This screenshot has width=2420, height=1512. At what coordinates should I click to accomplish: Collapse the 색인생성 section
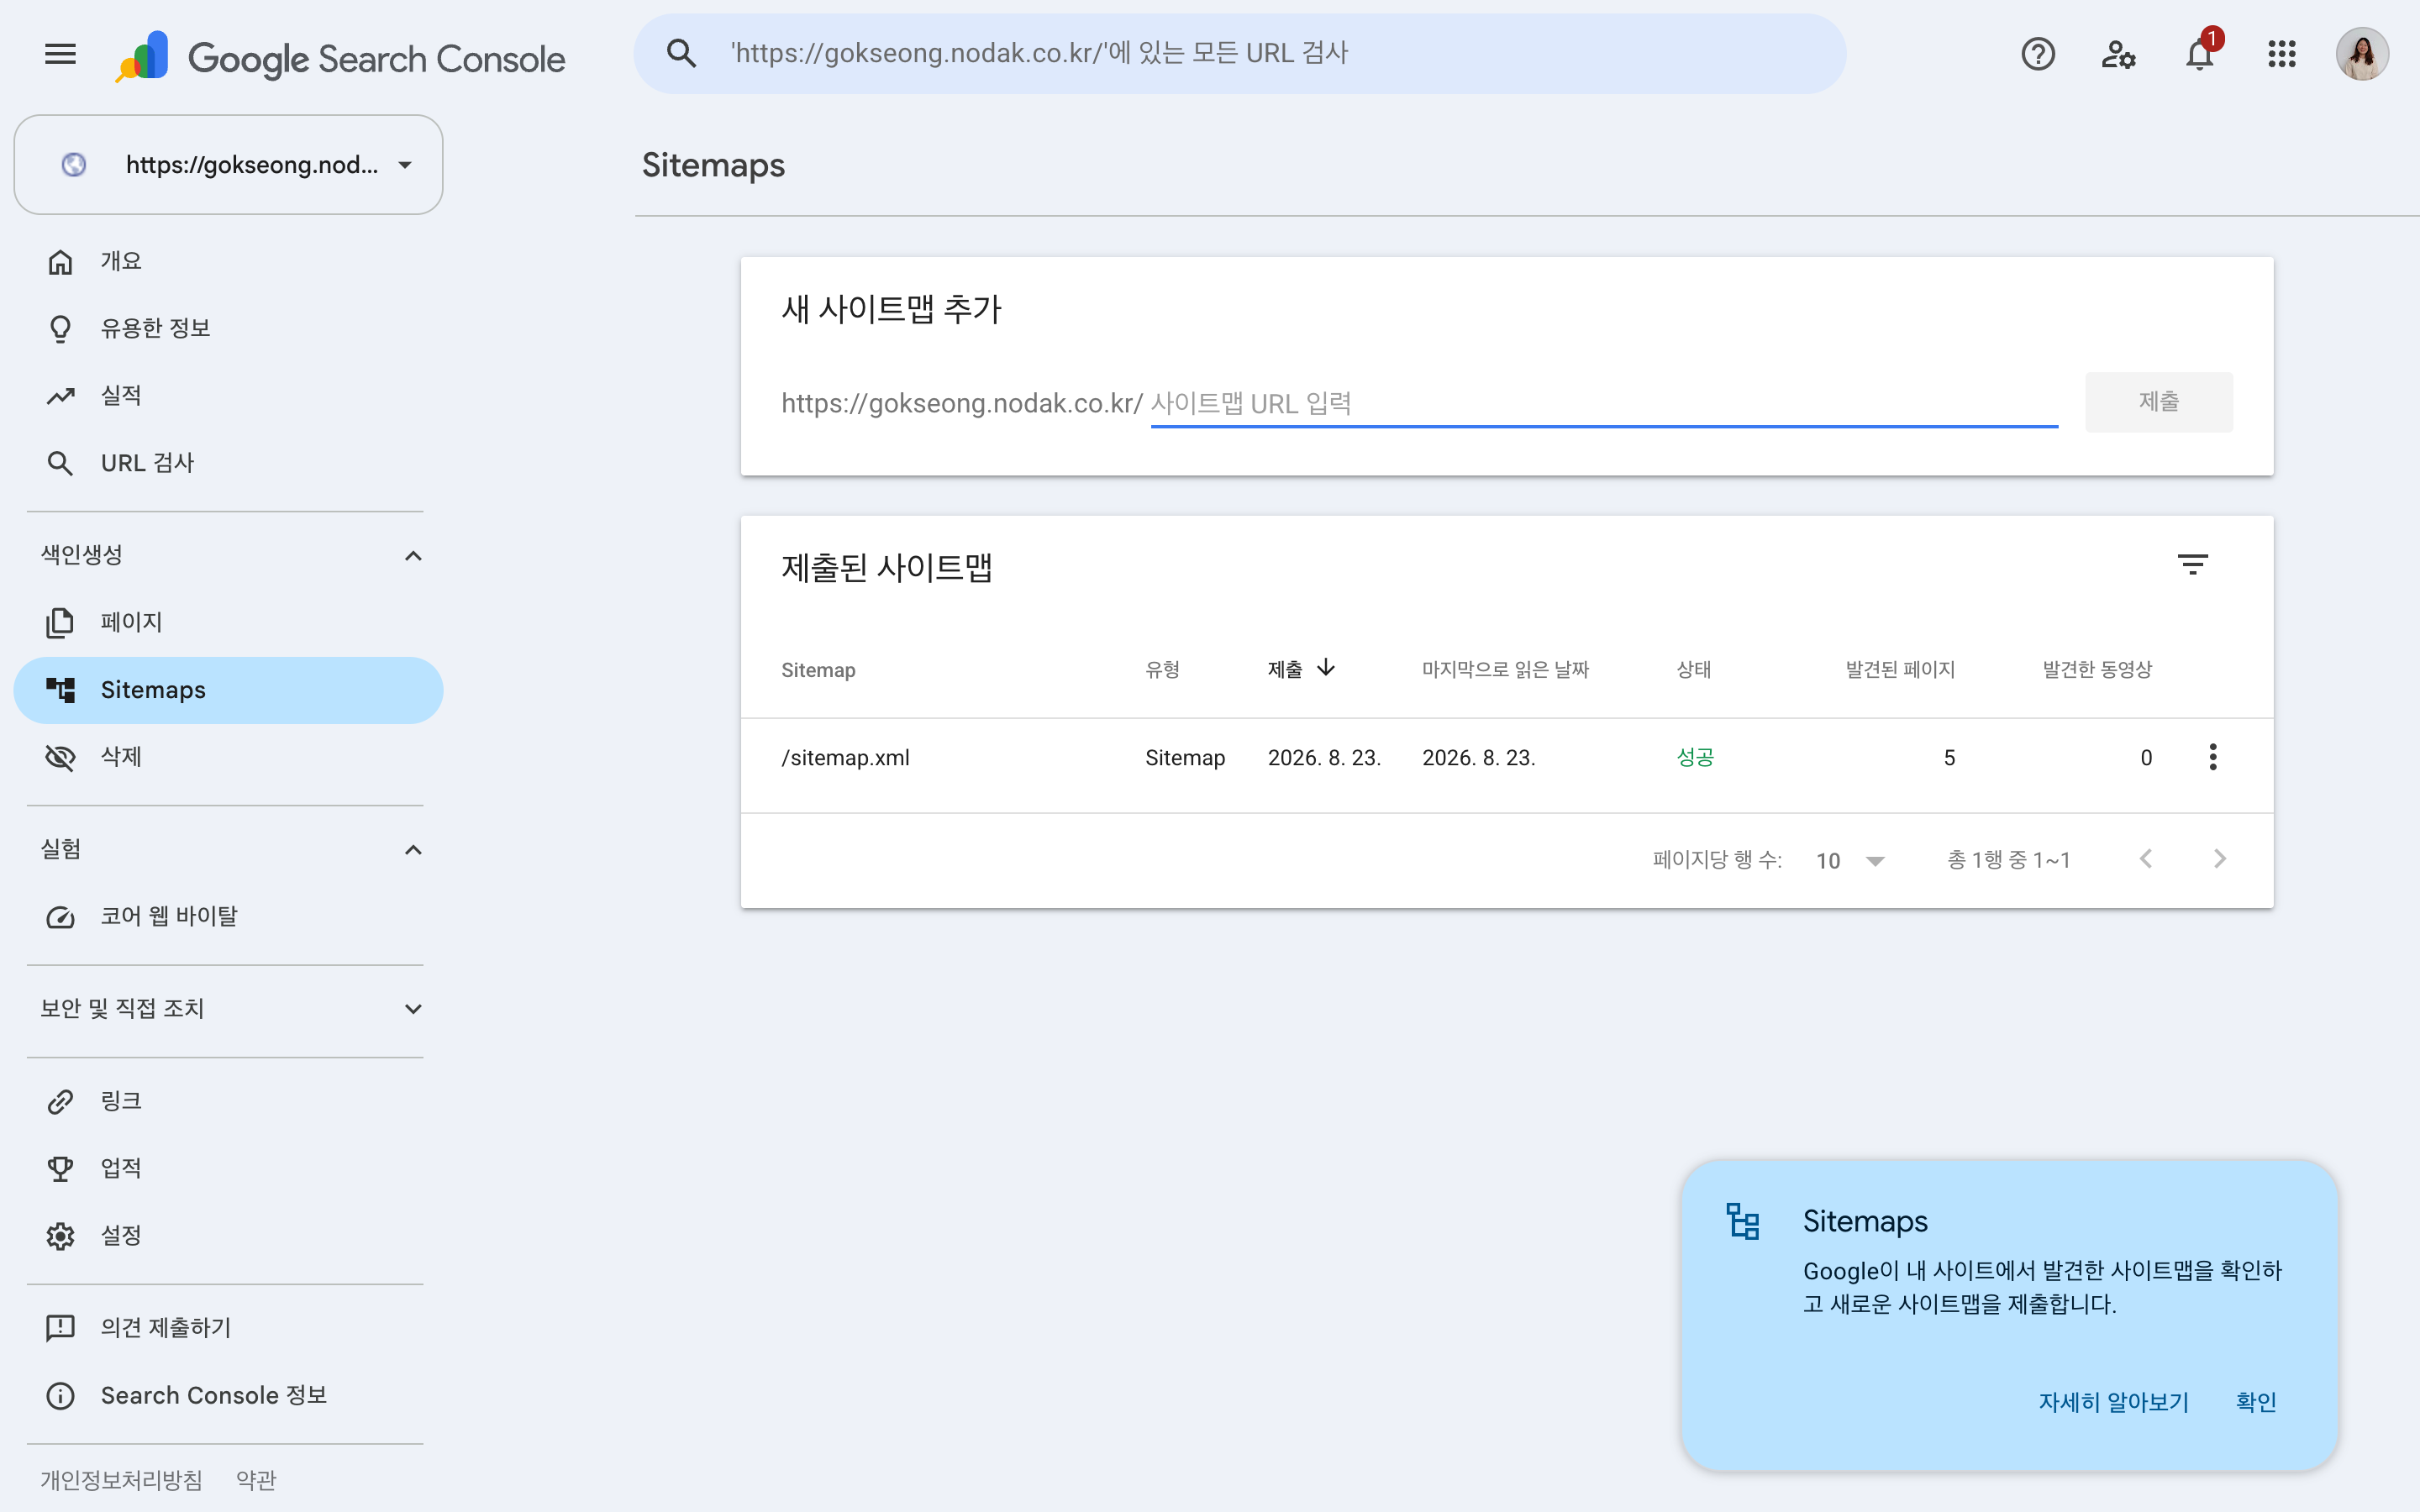coord(413,555)
